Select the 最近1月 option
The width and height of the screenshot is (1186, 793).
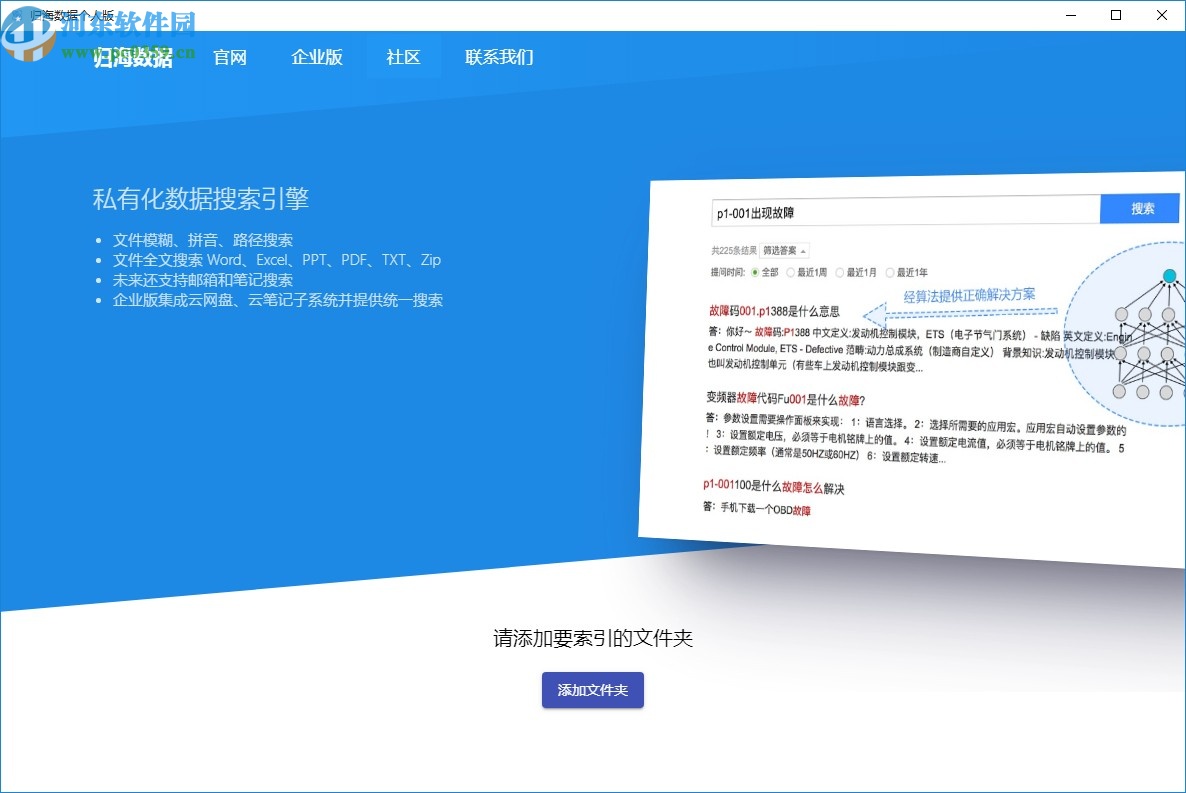click(860, 270)
